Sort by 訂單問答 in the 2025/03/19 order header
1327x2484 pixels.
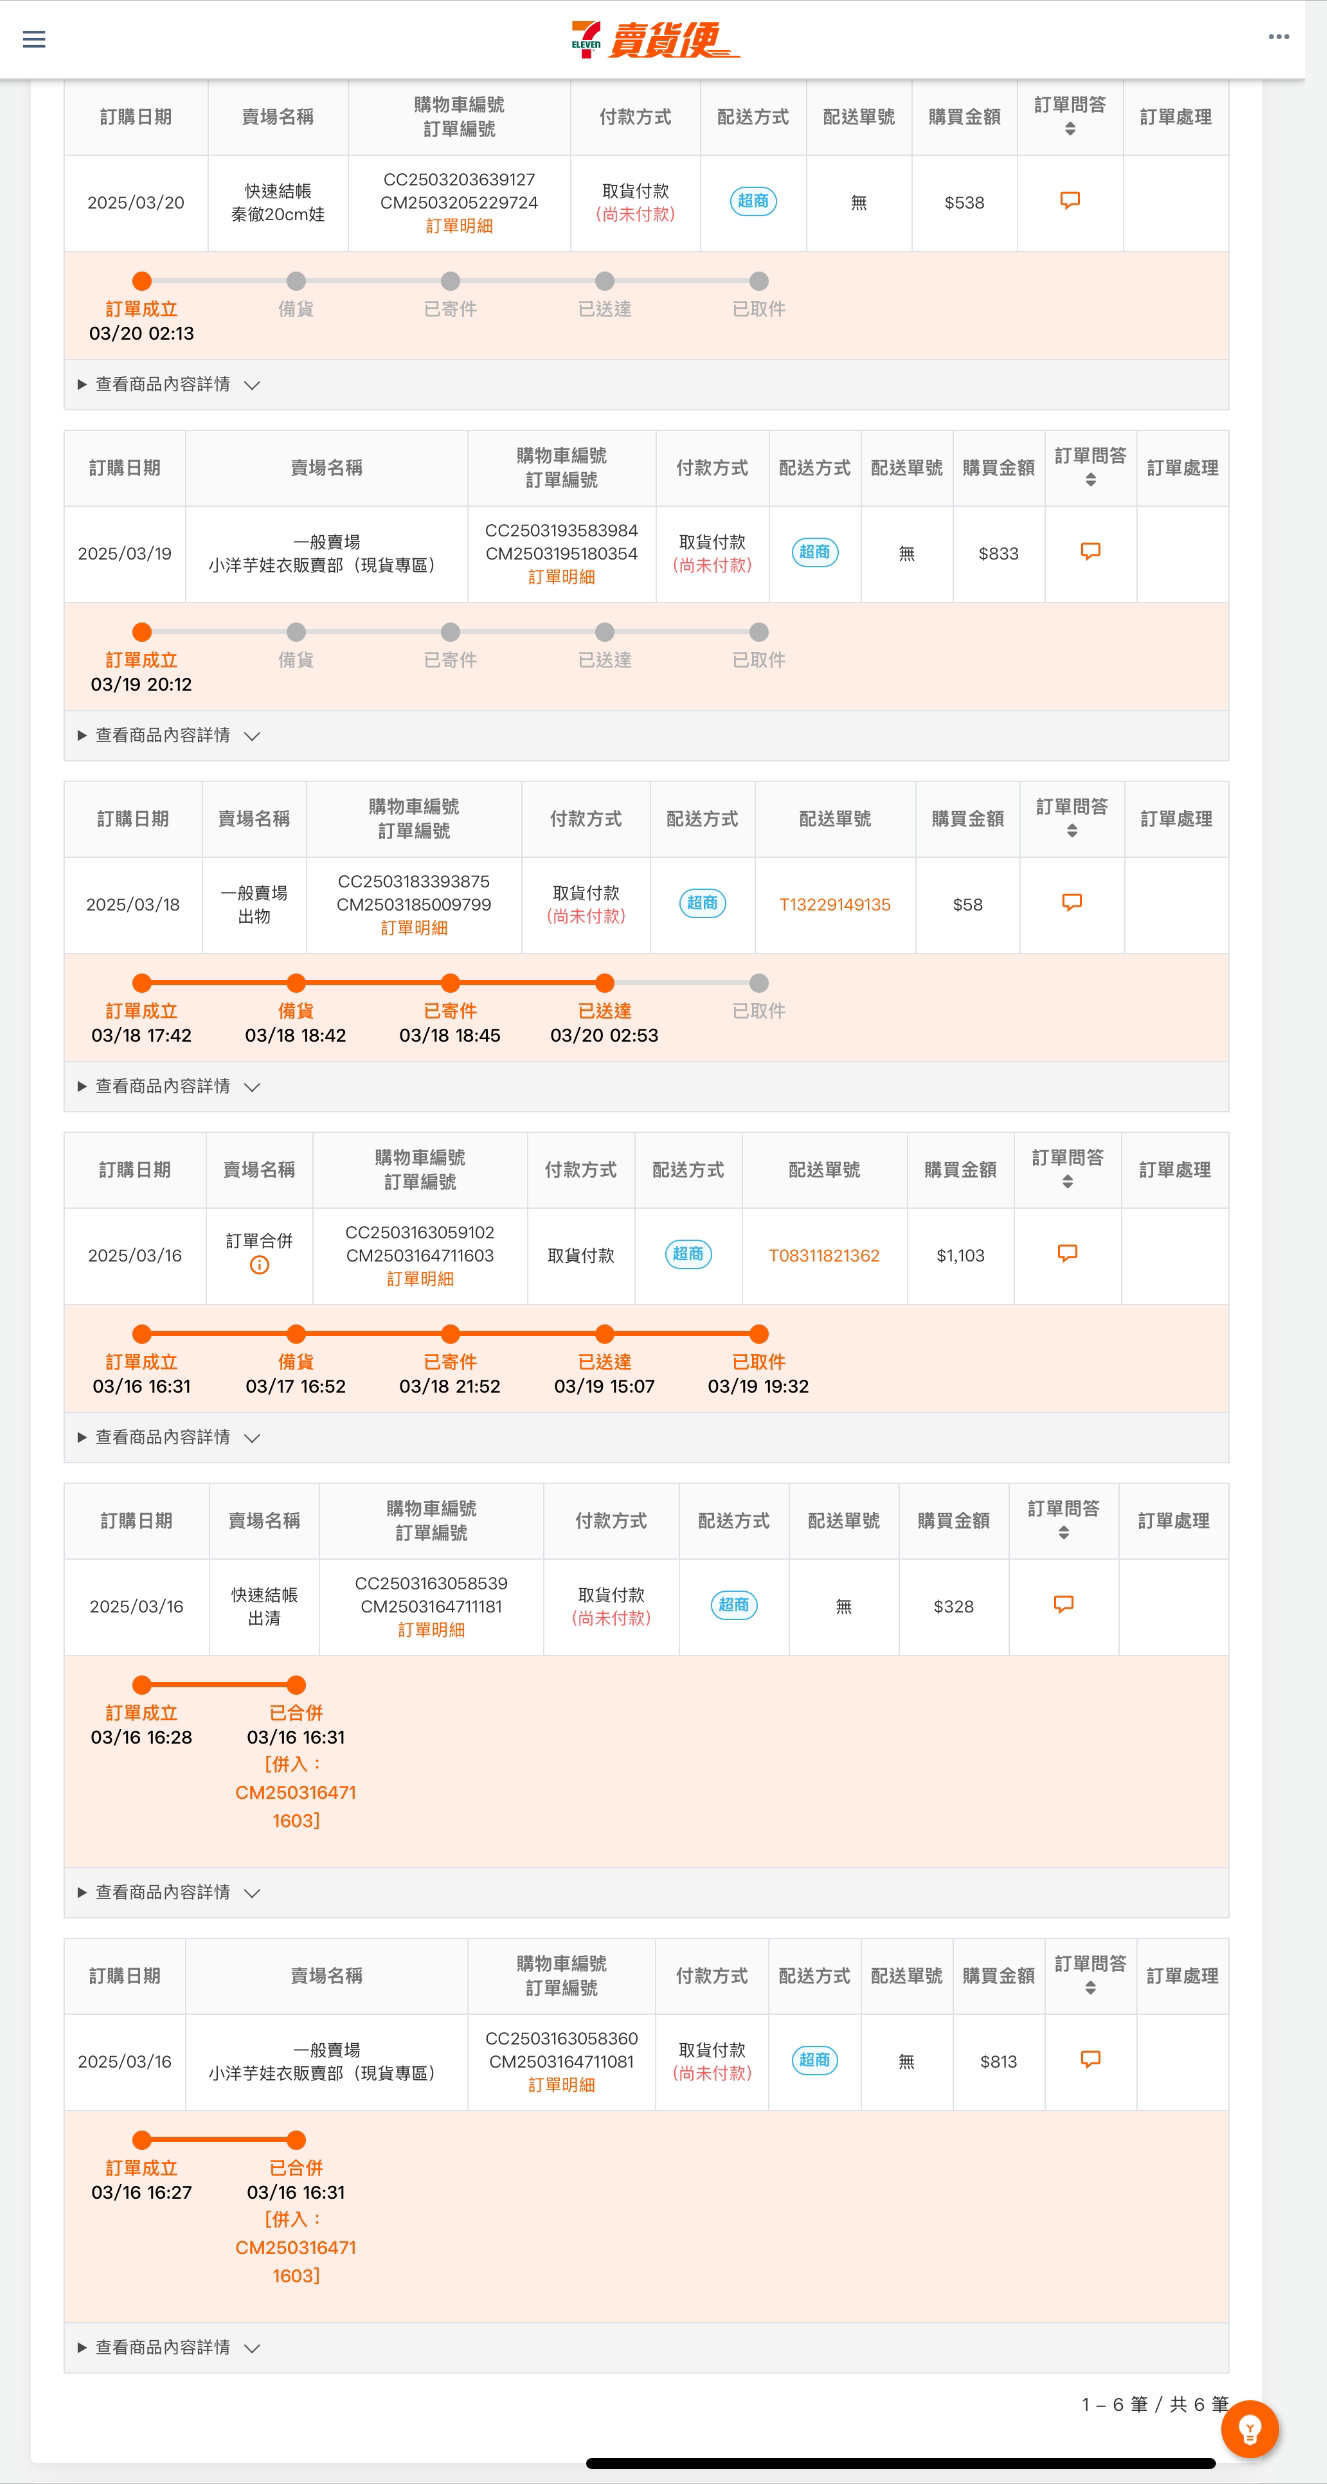(1091, 480)
